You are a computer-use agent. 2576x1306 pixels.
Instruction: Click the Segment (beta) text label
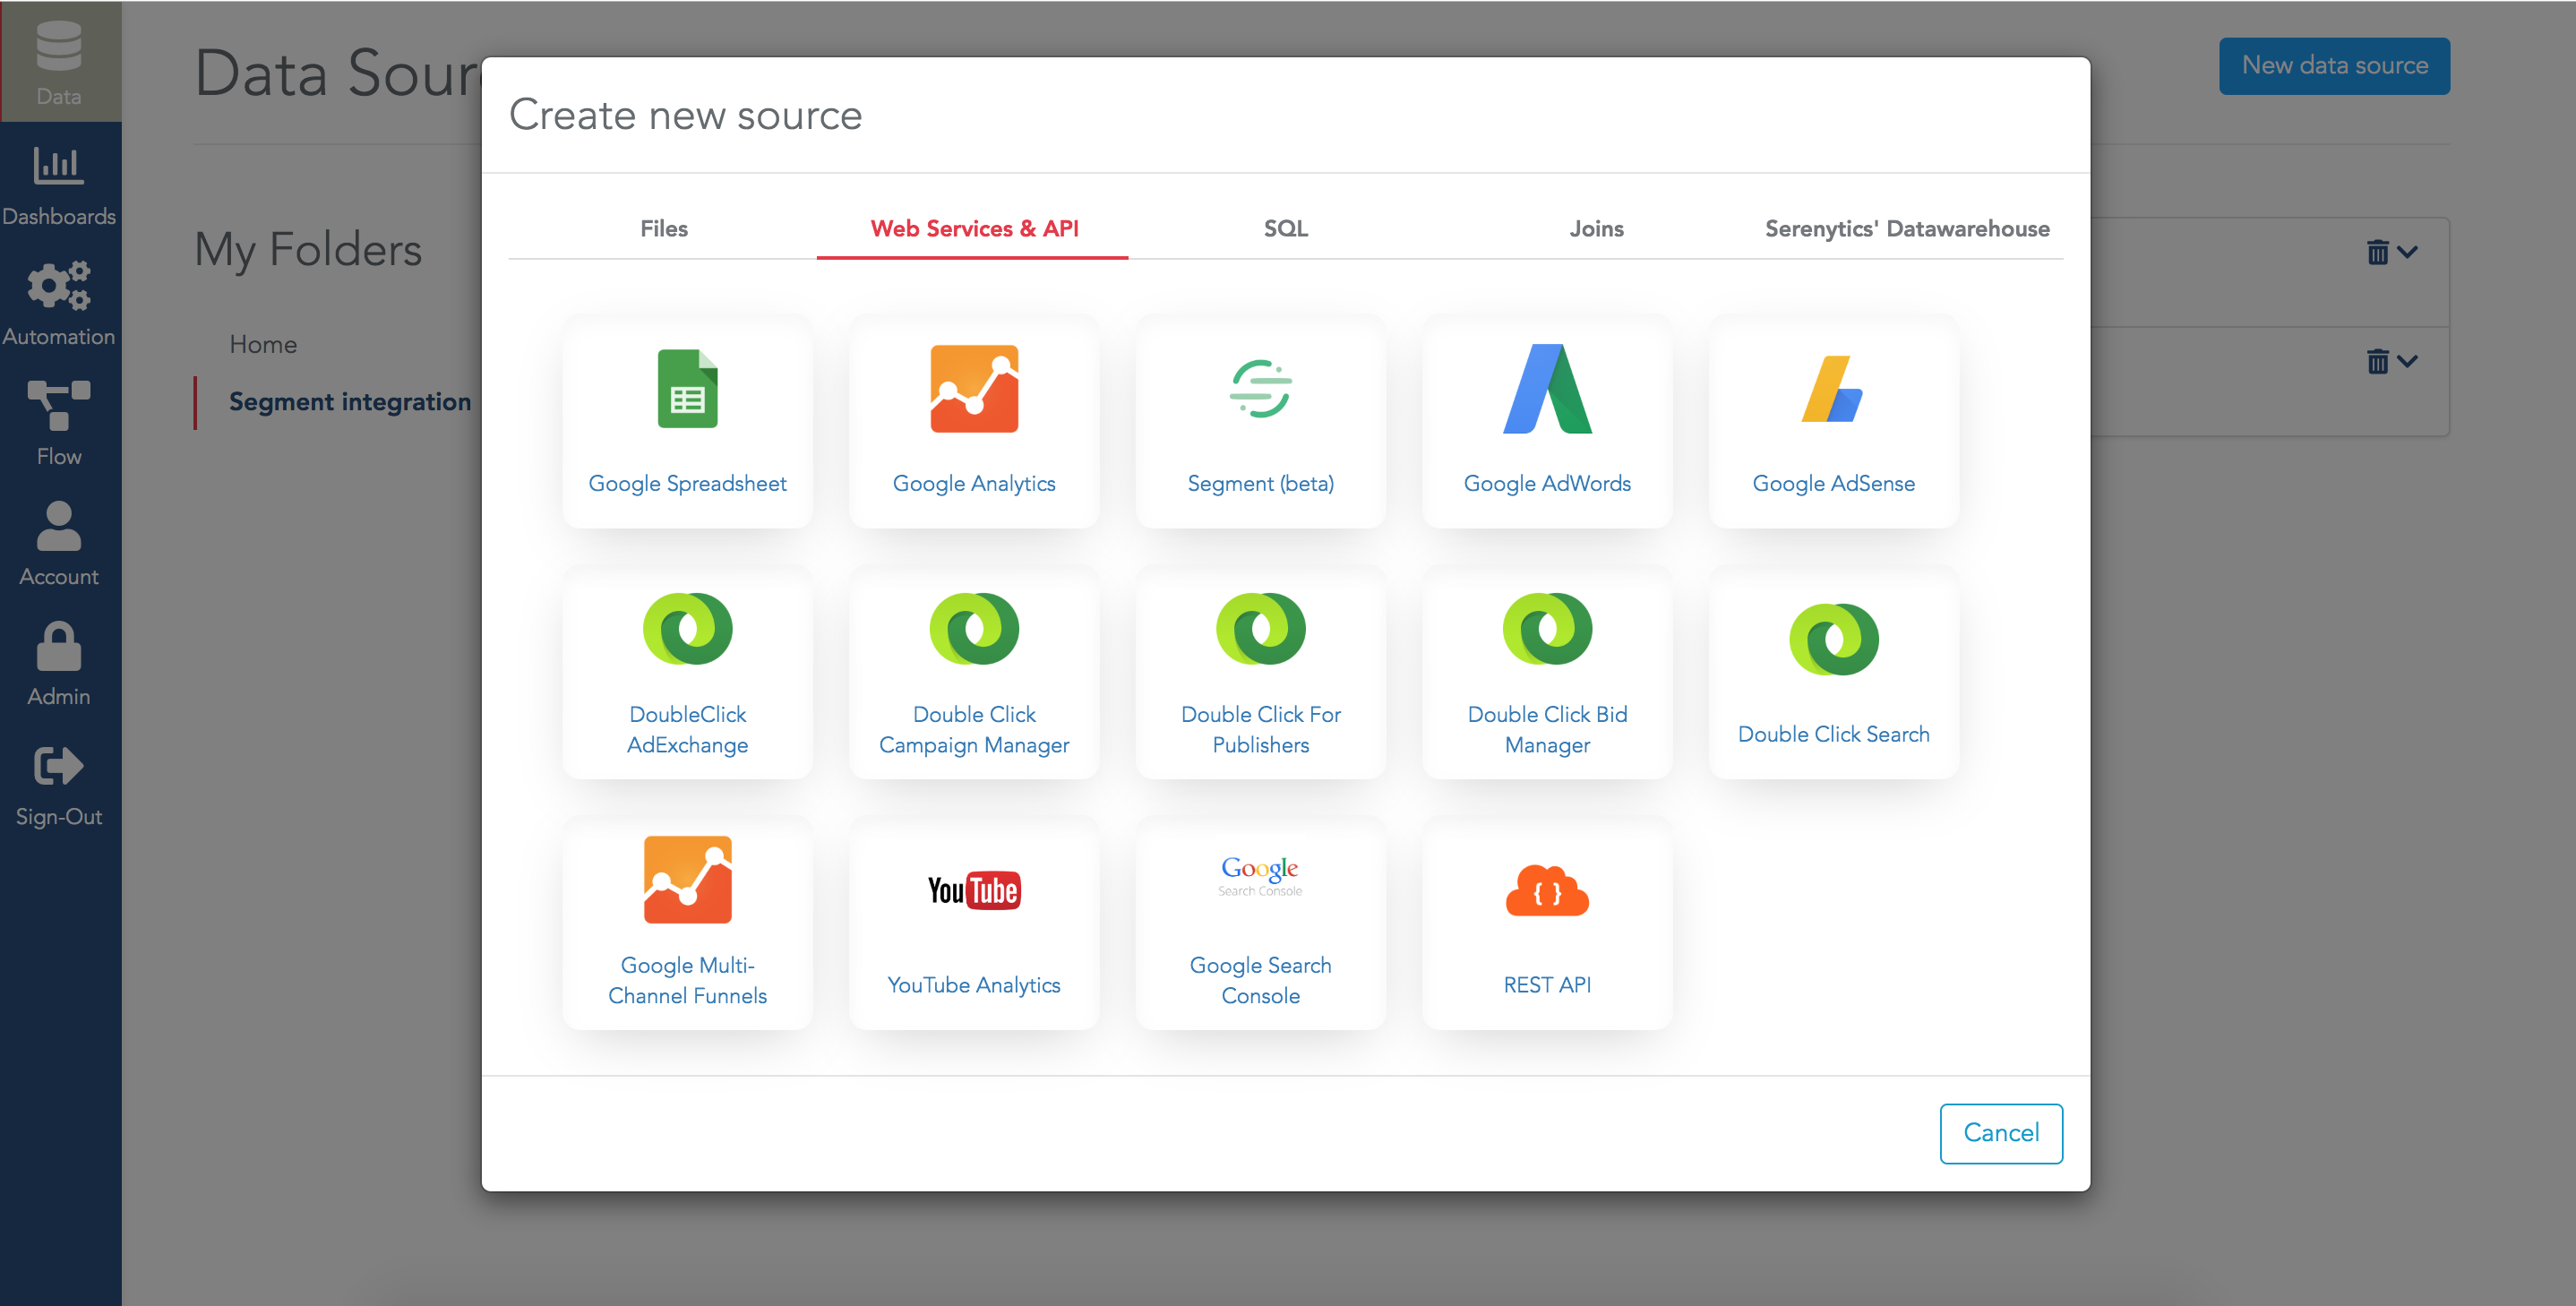click(x=1261, y=483)
